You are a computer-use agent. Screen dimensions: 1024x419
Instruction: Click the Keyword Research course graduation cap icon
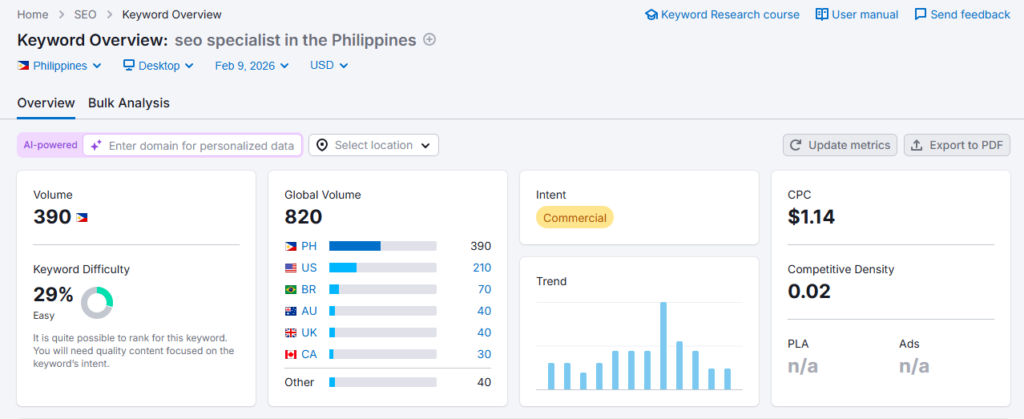(x=651, y=15)
